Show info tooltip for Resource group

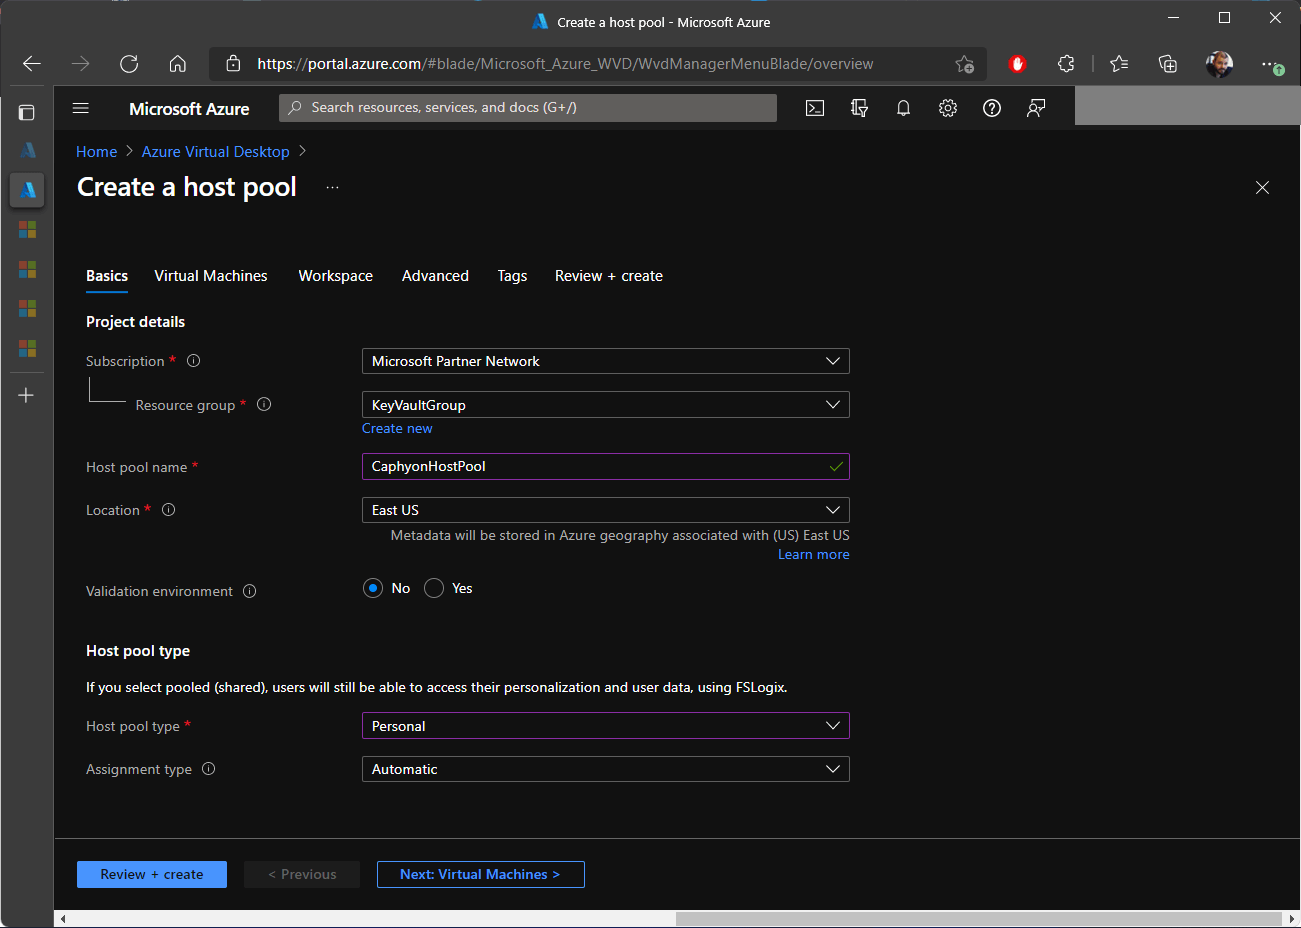(264, 404)
